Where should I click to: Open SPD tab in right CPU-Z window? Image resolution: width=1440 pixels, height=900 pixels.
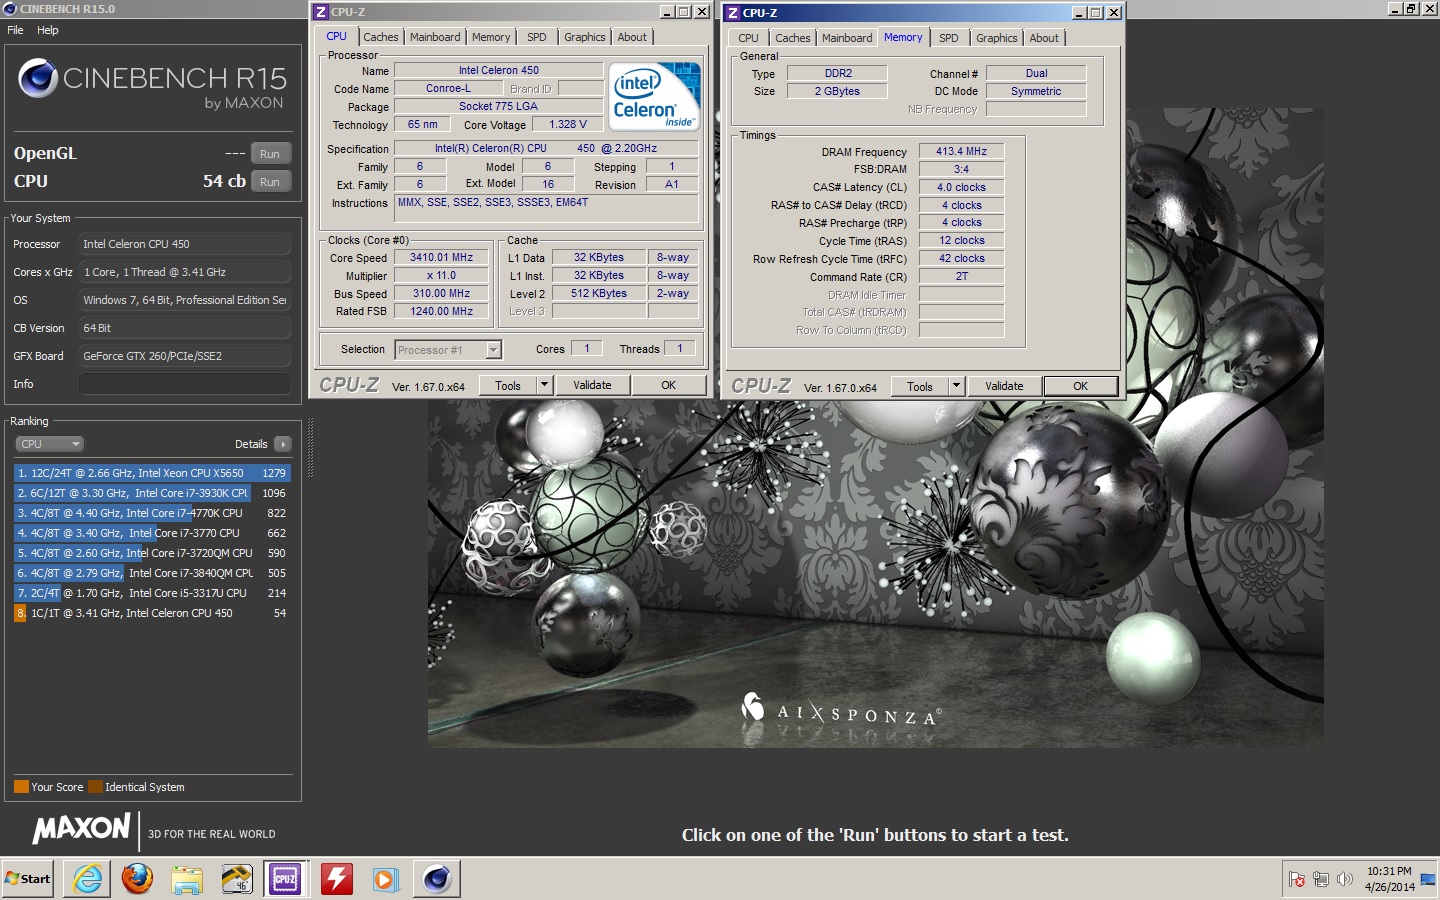click(x=949, y=38)
